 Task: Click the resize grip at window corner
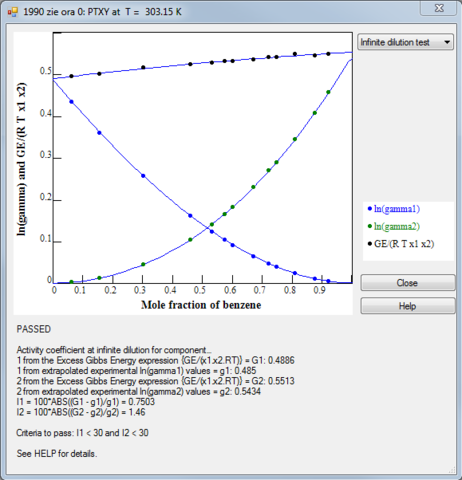click(452, 470)
